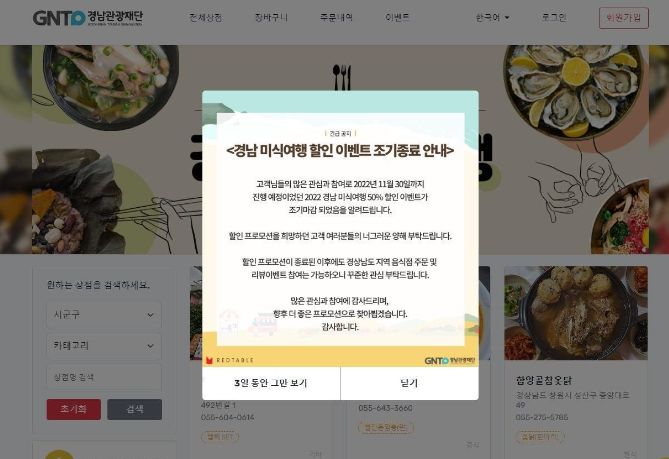Close the popup with 닫기 button
This screenshot has height=459, width=669.
410,383
